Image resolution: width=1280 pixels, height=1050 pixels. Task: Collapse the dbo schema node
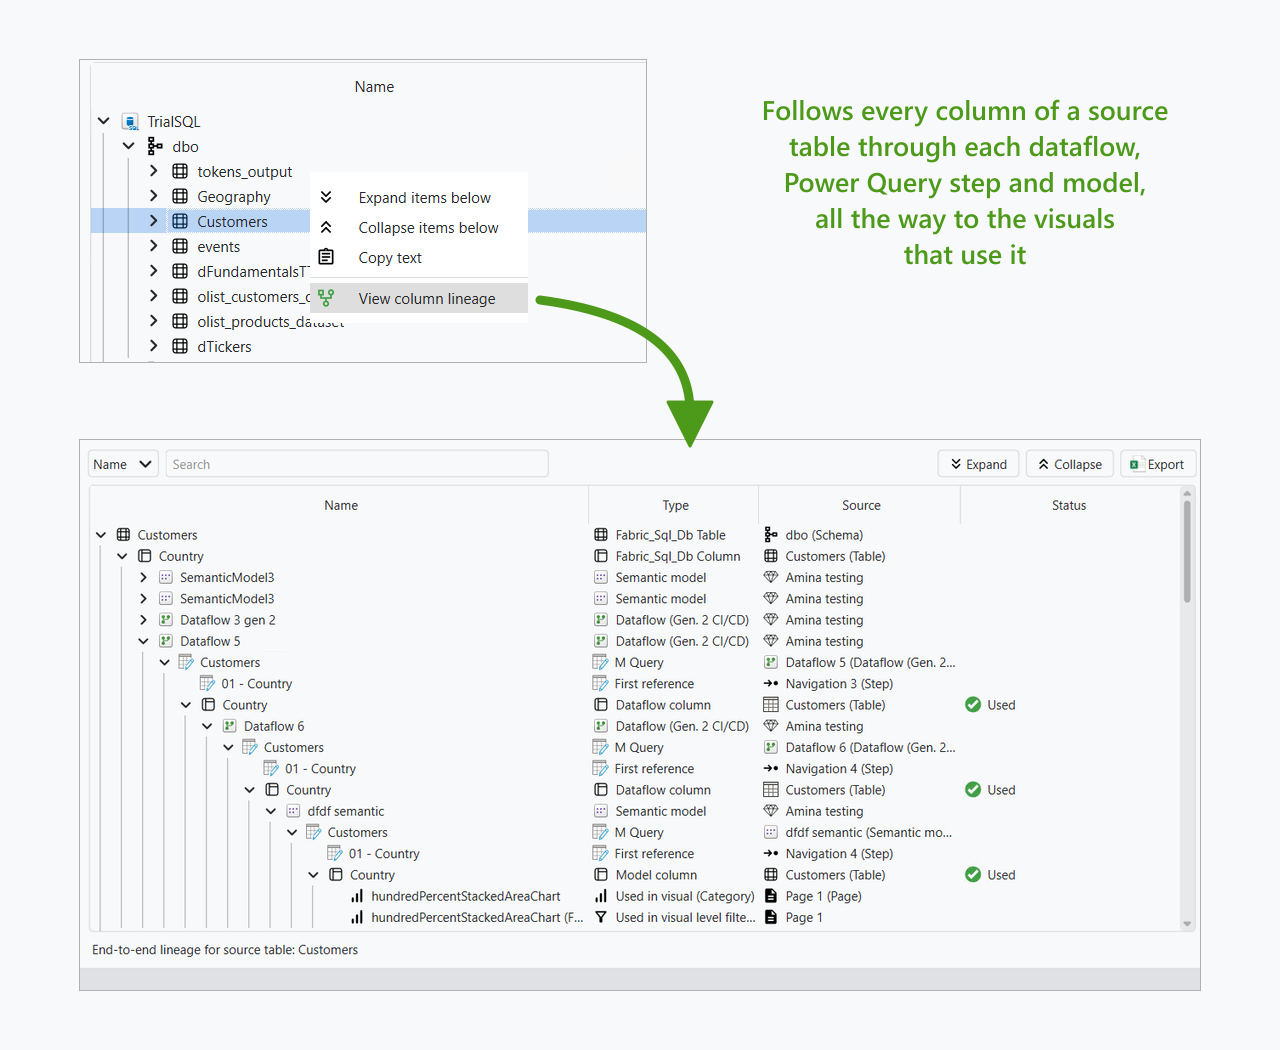coord(129,146)
